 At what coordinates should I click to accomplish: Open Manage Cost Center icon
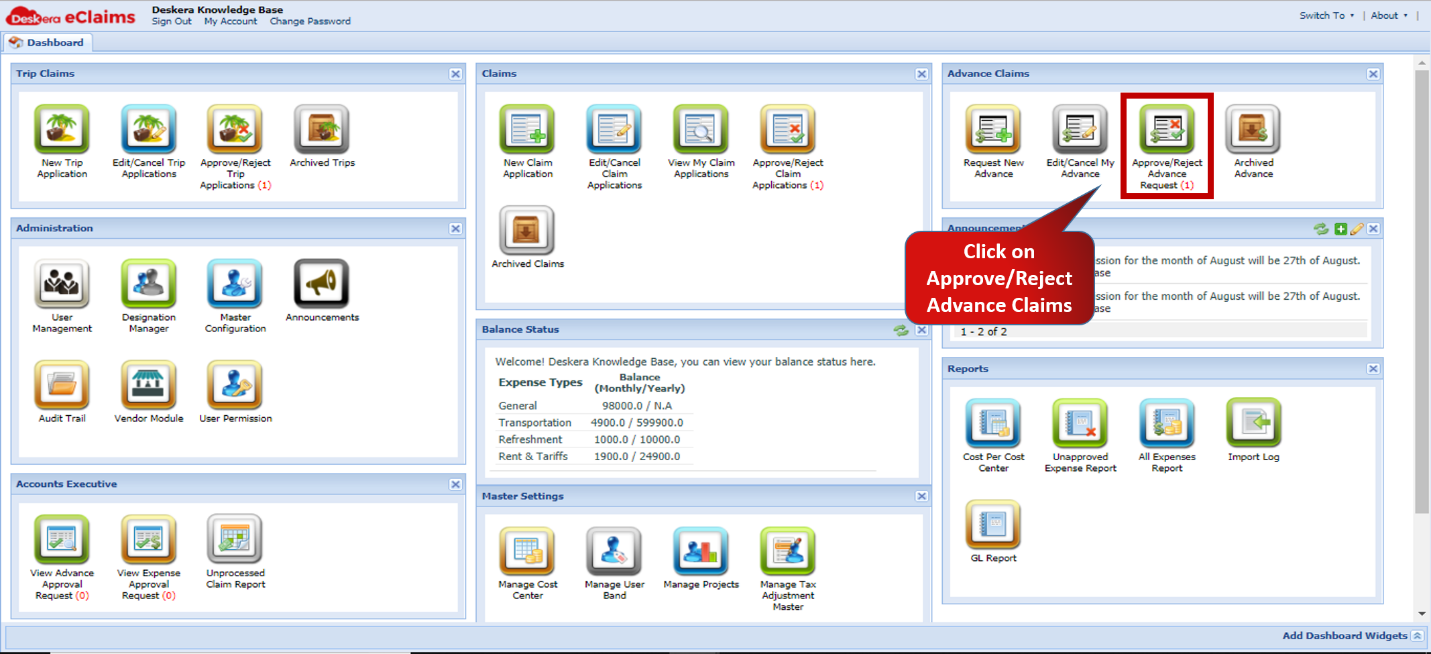point(527,552)
